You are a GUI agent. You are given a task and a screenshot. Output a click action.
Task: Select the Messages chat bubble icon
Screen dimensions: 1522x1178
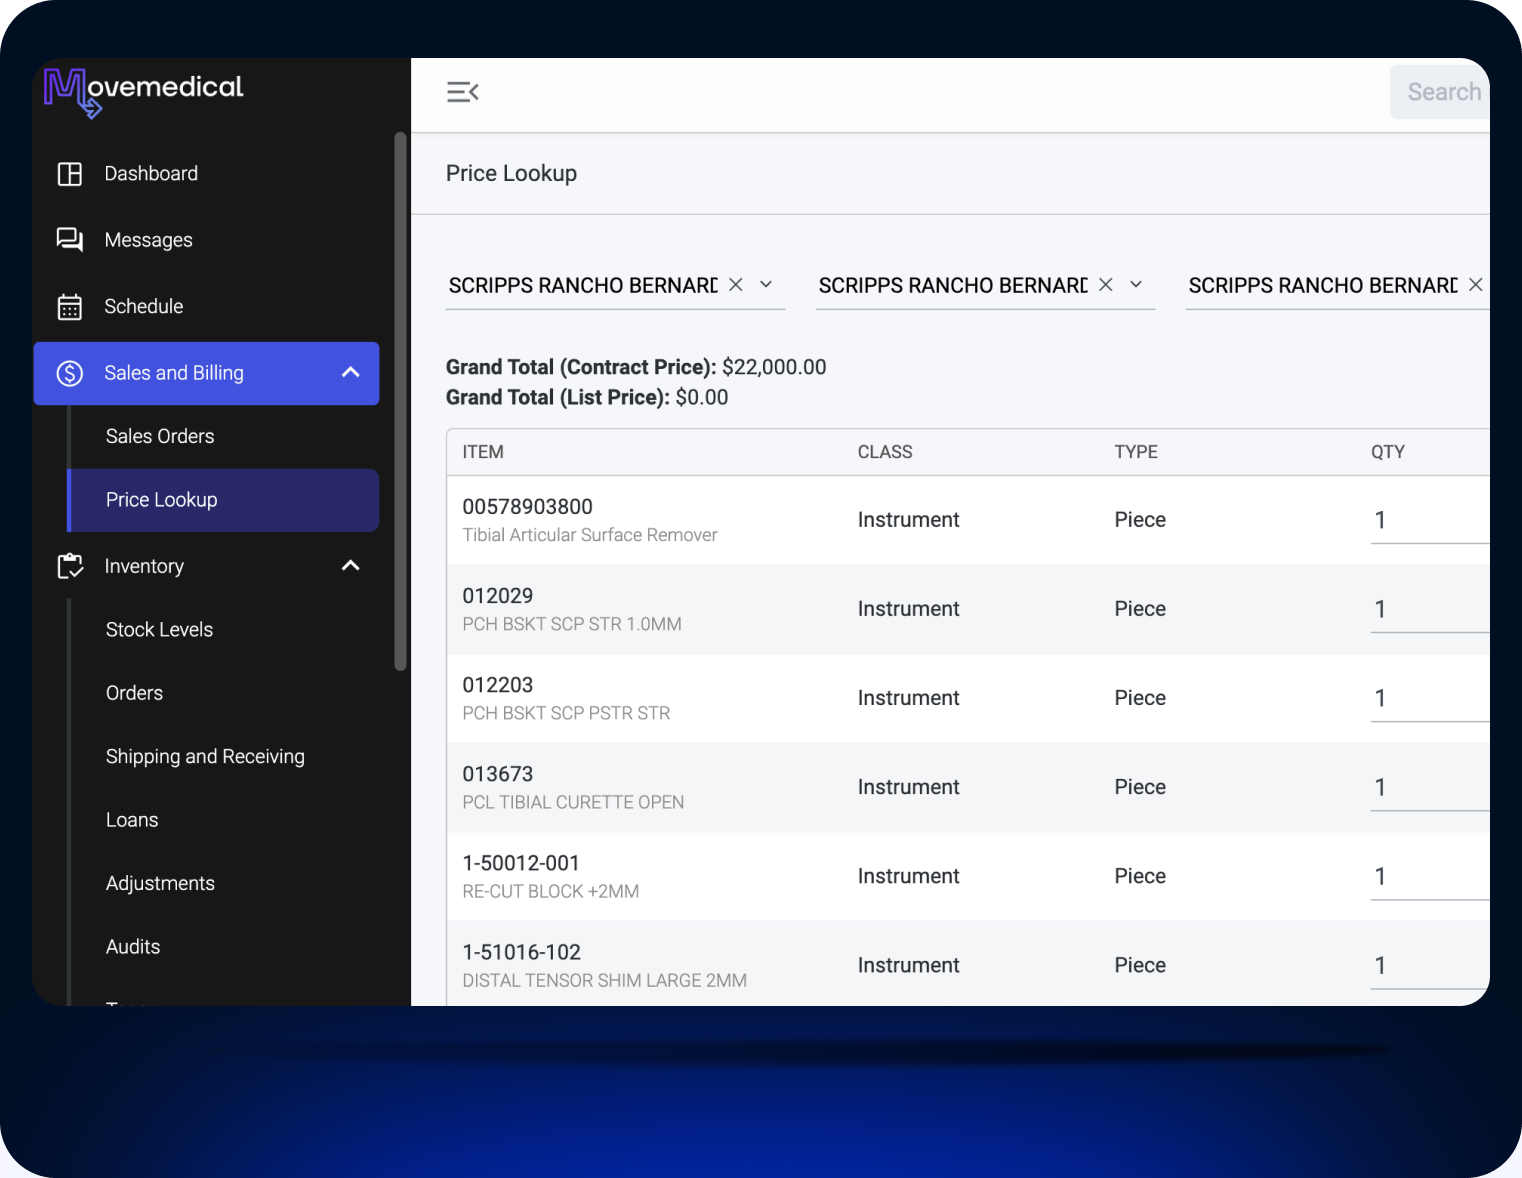69,239
